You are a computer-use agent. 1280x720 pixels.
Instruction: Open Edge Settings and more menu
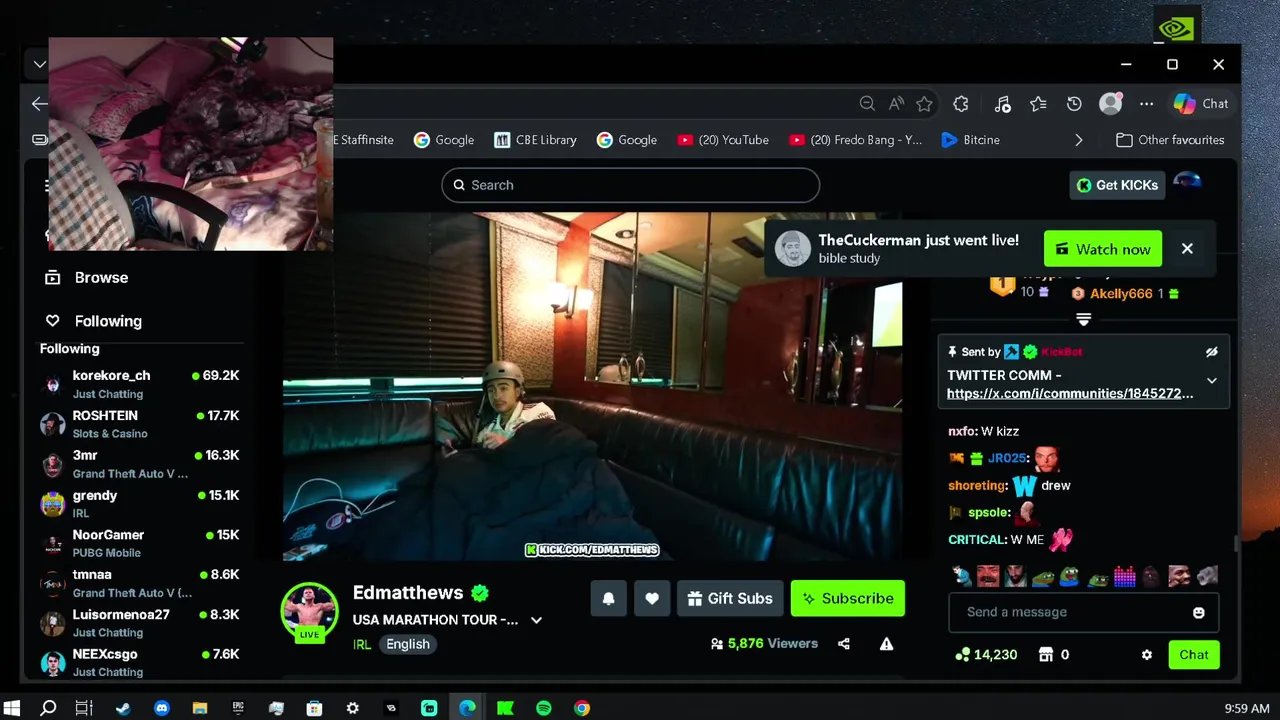coord(1146,104)
